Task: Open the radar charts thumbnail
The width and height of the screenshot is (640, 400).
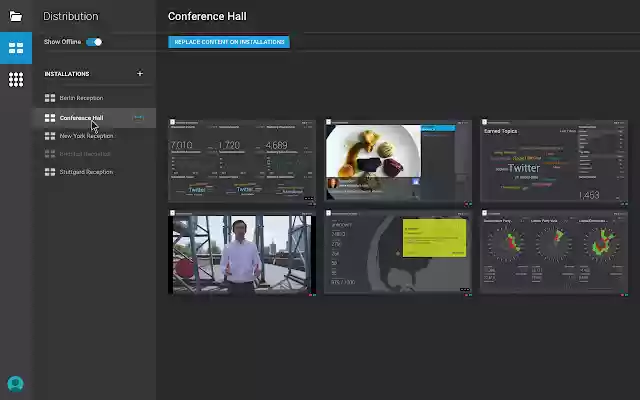Action: click(x=554, y=252)
